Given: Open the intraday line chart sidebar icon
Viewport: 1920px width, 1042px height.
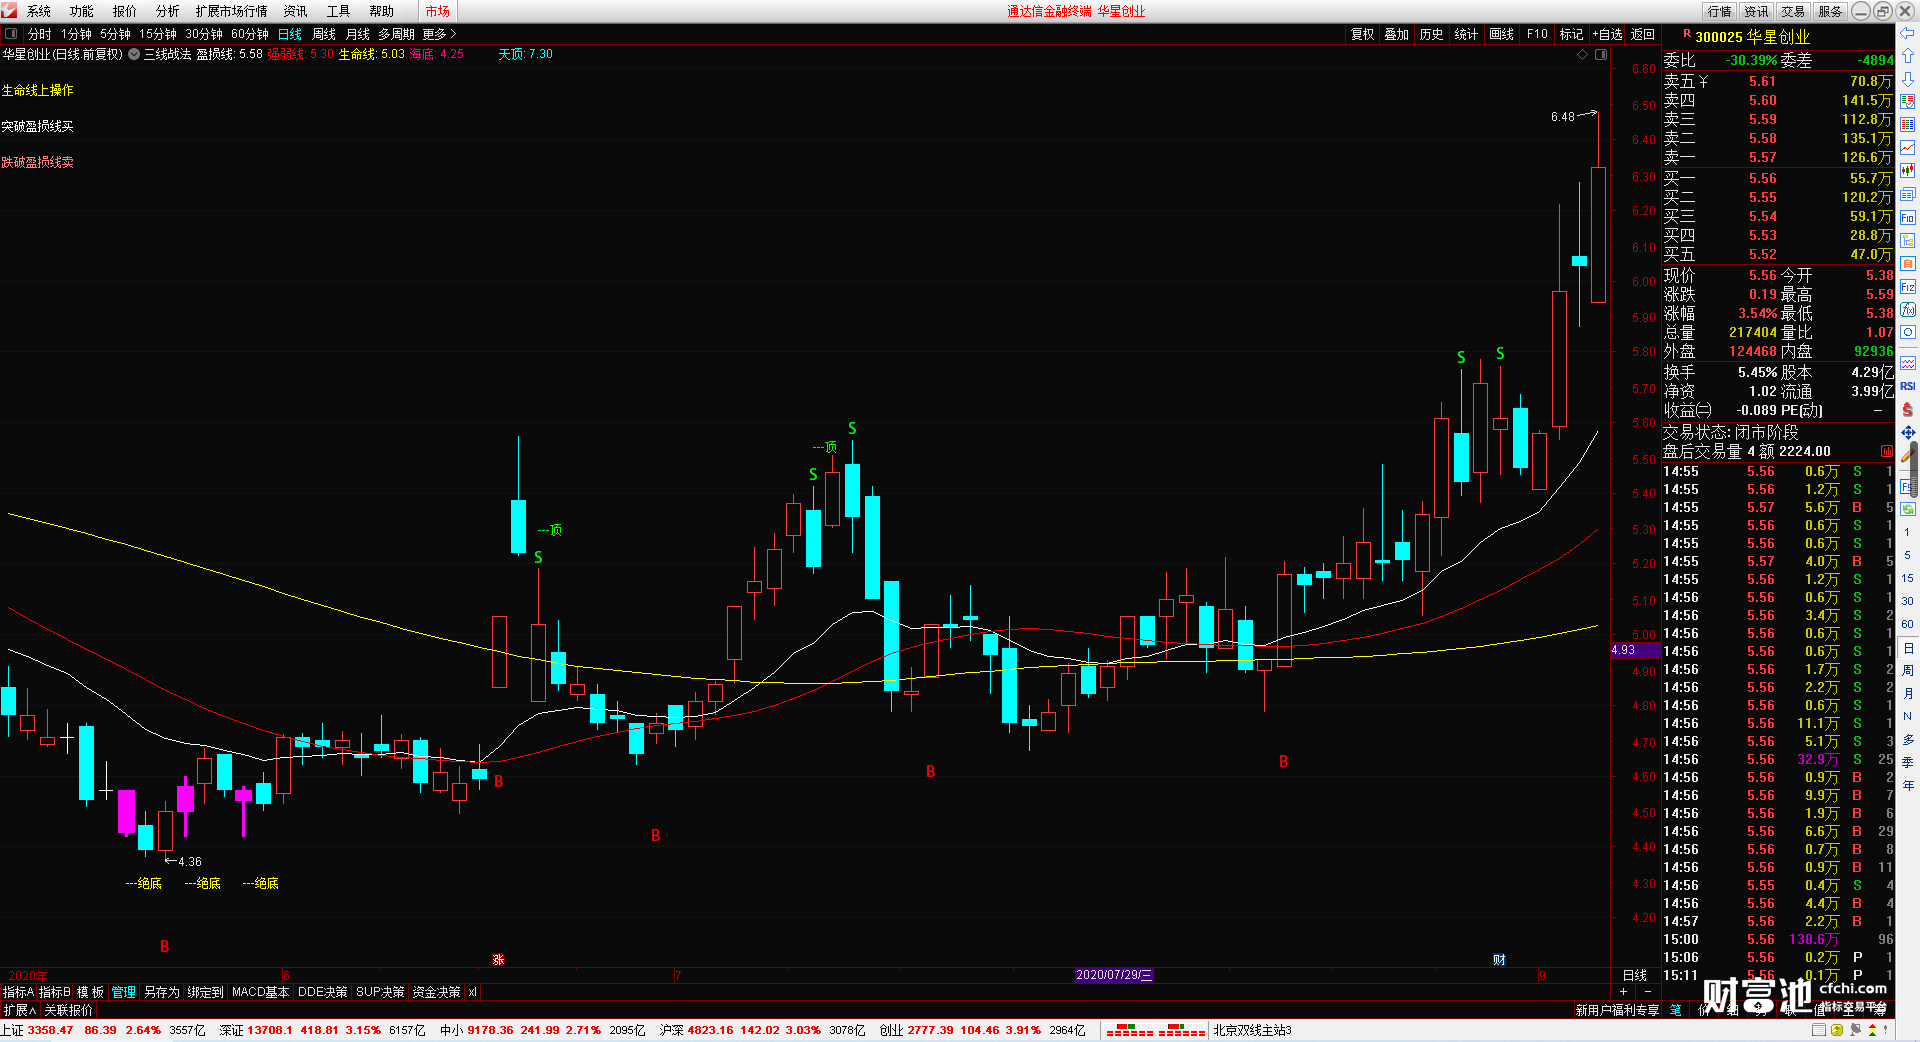Looking at the screenshot, I should tap(1908, 148).
